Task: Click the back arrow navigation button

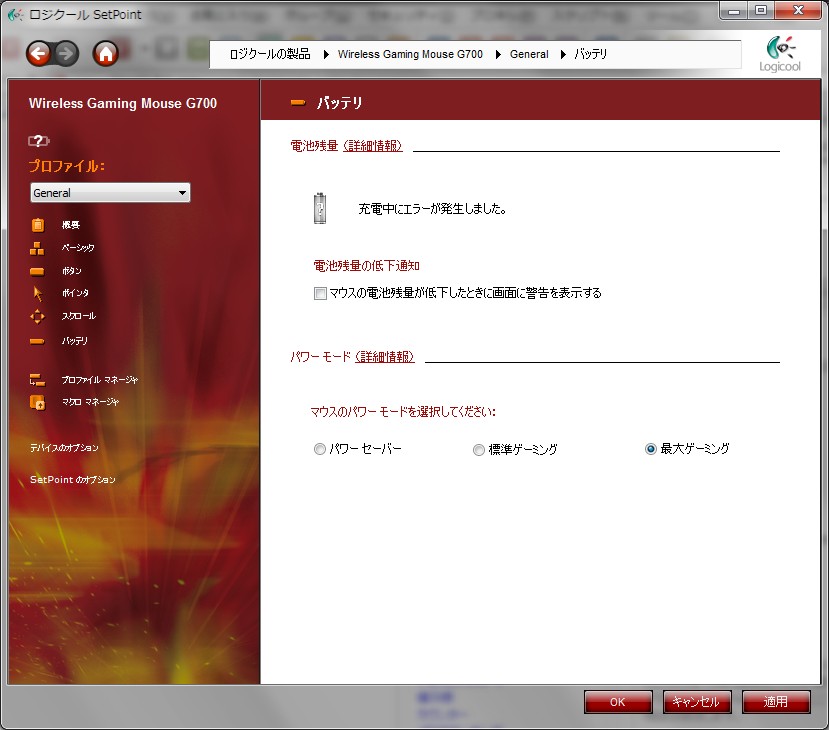Action: point(39,54)
